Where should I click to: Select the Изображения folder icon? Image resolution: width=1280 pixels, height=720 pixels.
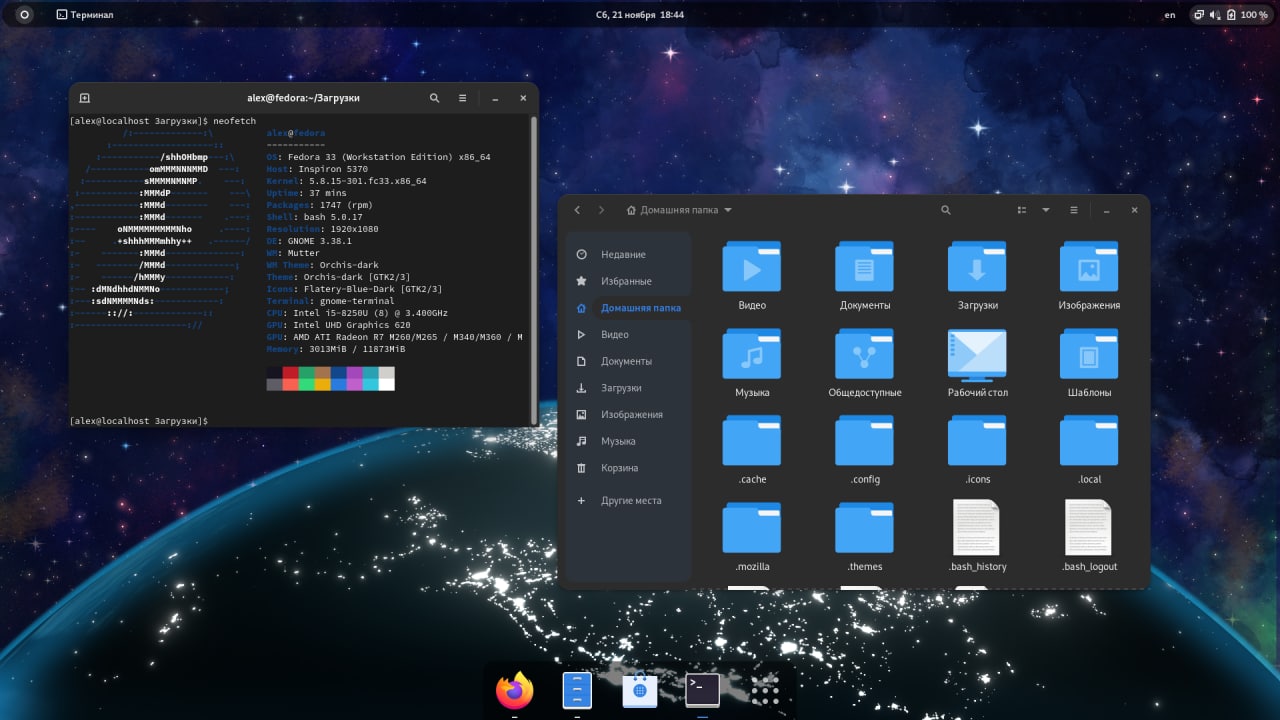point(1089,267)
